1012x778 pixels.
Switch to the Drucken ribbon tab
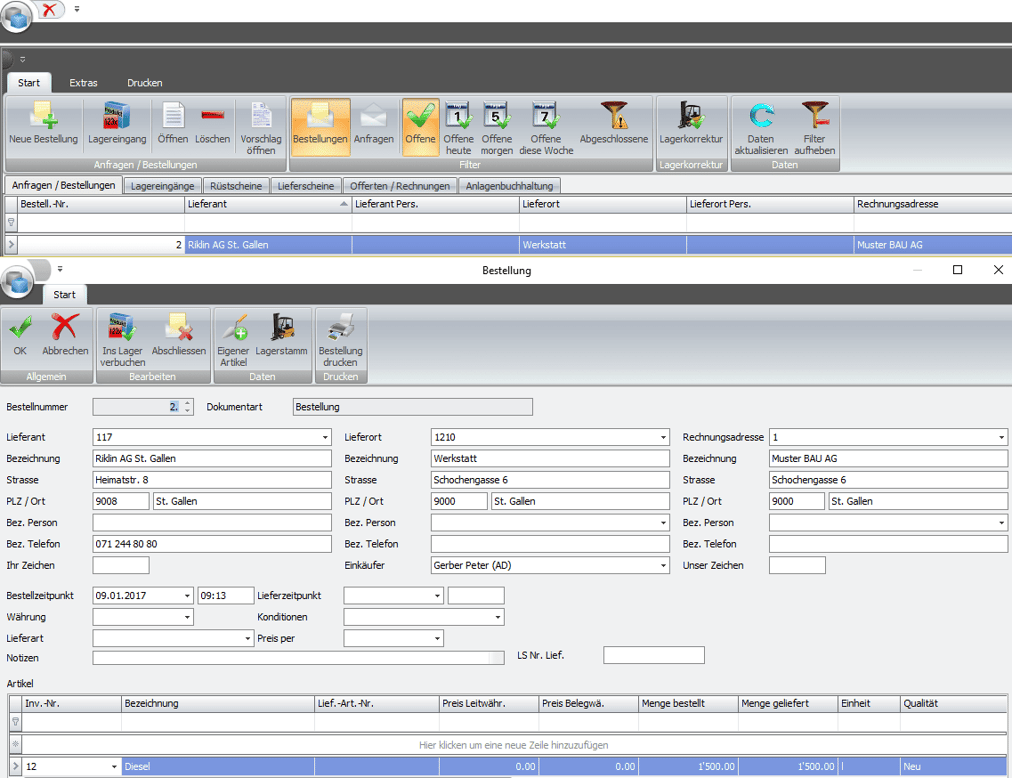(145, 83)
